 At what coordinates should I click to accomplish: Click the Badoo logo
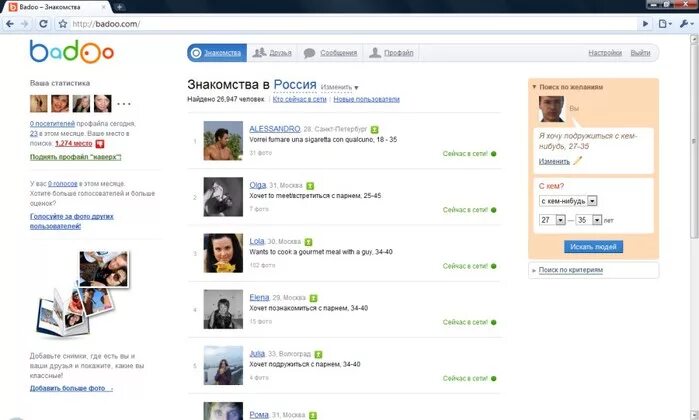coord(72,51)
